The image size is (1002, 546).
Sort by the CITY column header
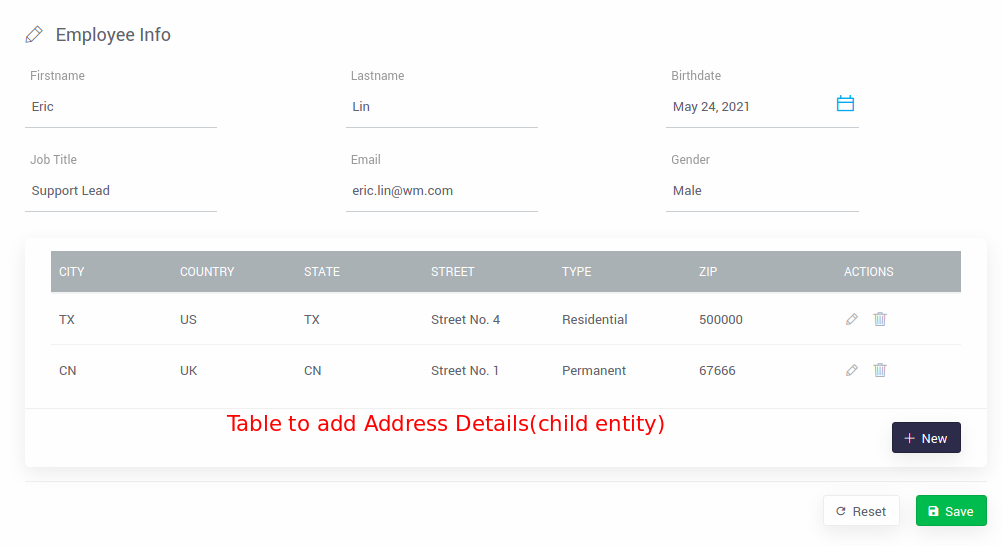pos(72,272)
